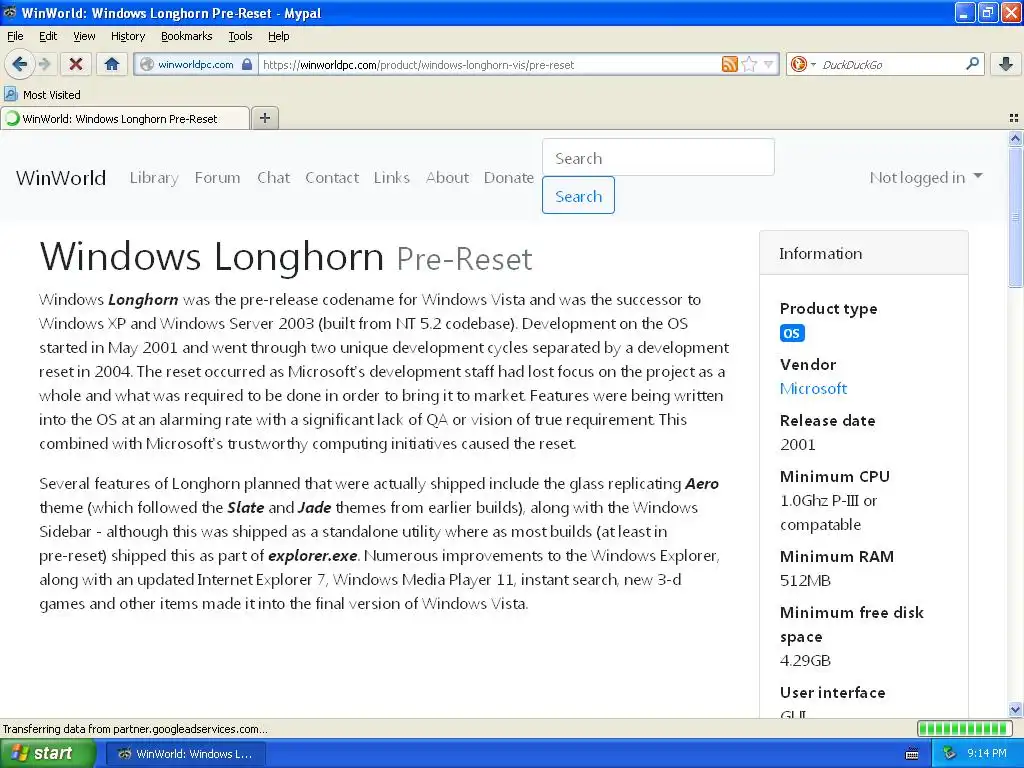This screenshot has height=768, width=1024.
Task: Click the padlock security icon
Action: 247,64
